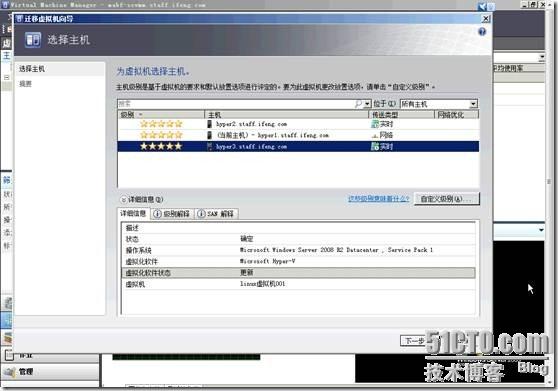
Task: Select the 虚拟化软件状态 detail row
Action: (x=298, y=273)
